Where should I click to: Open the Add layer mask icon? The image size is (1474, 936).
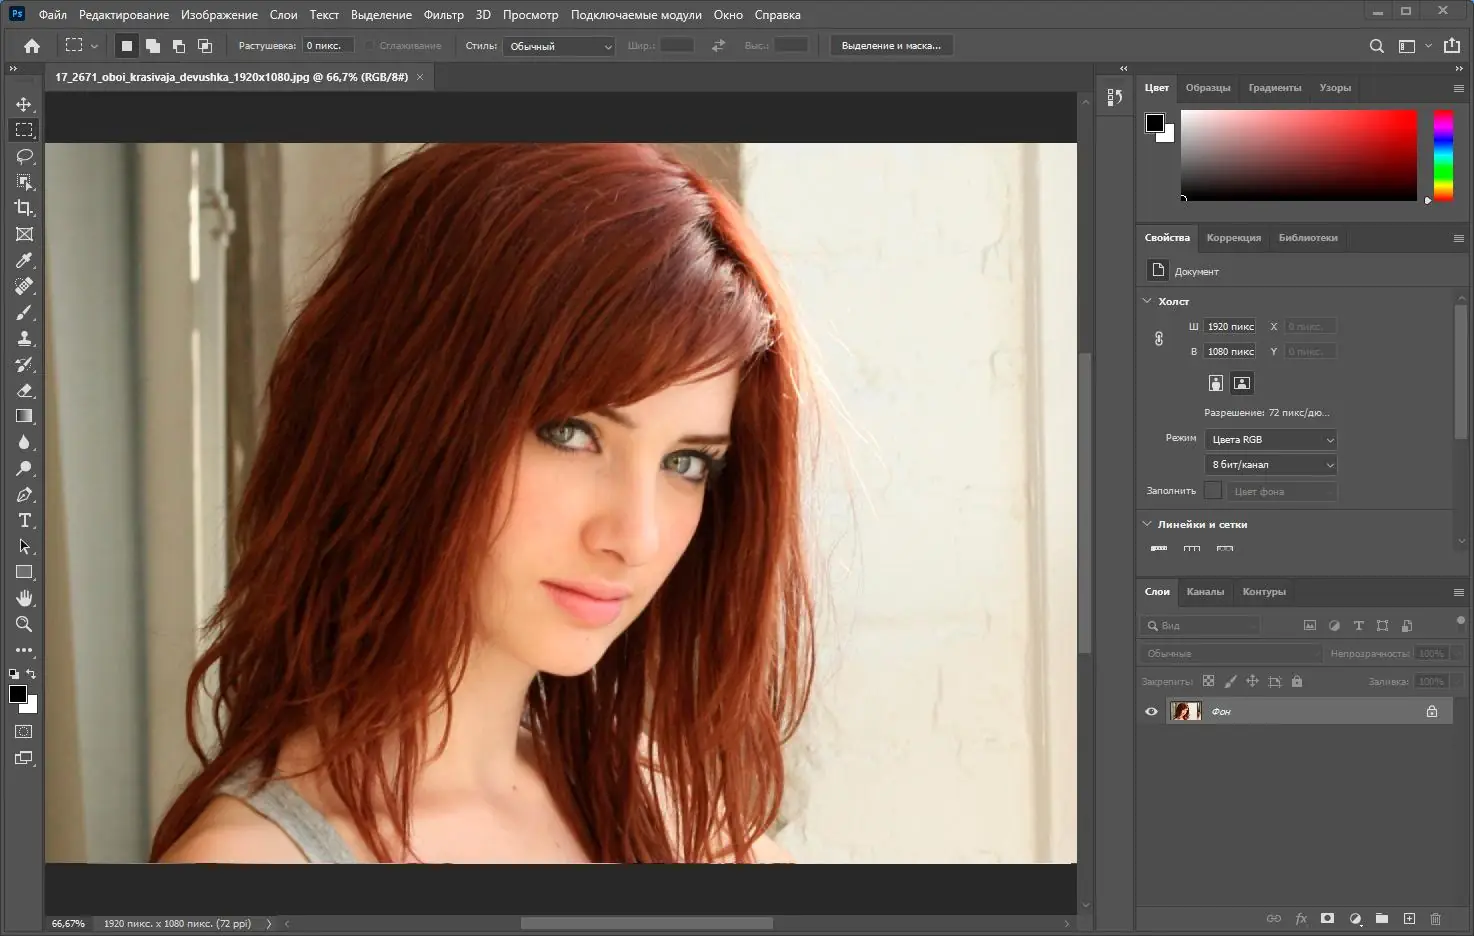pyautogui.click(x=1328, y=918)
